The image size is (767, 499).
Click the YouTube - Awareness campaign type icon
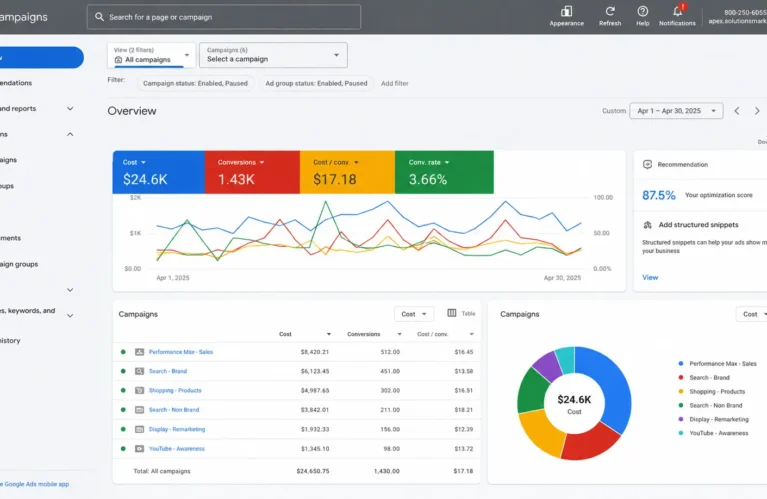(139, 449)
